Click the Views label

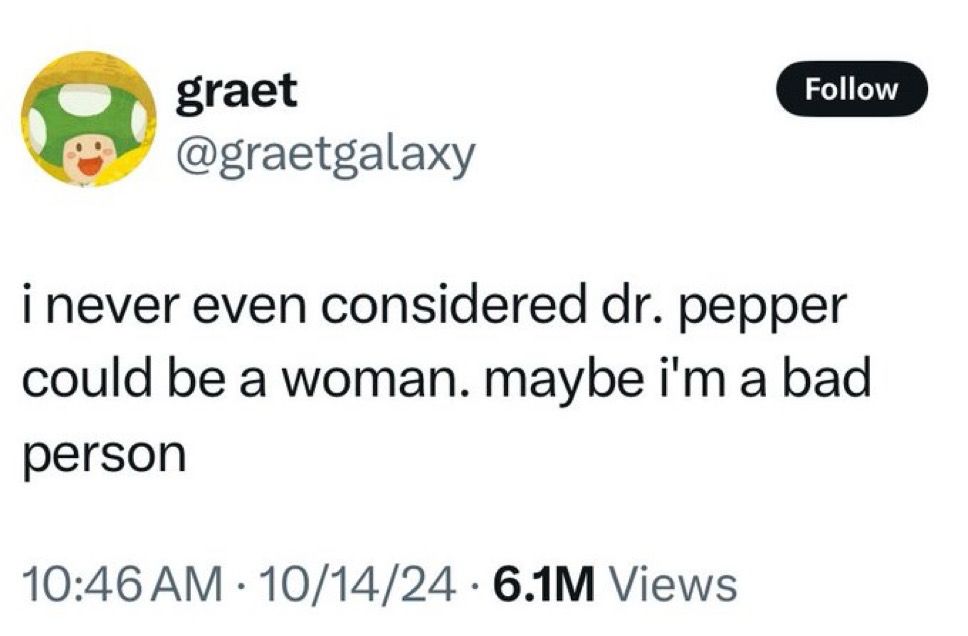click(674, 584)
